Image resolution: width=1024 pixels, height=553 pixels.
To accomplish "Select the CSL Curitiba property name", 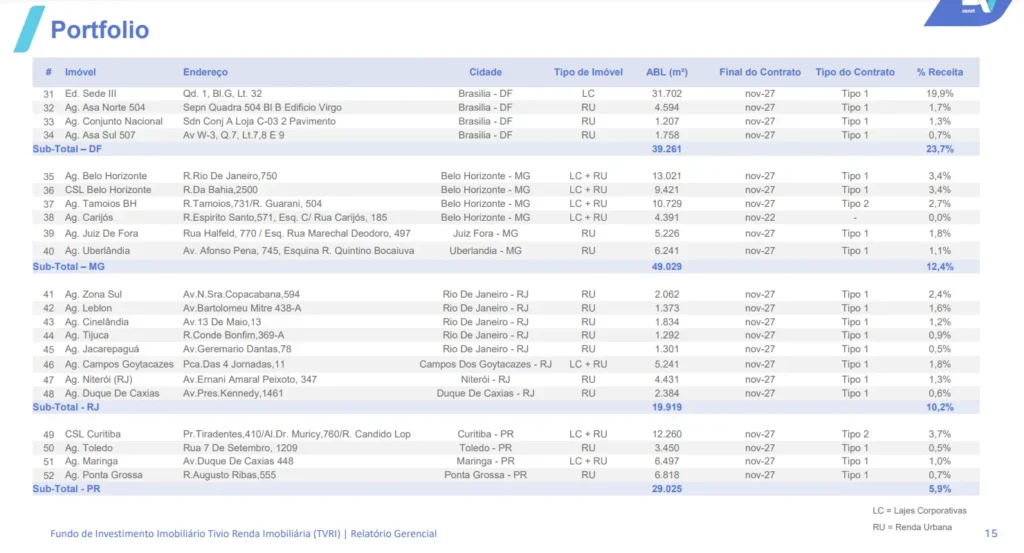I will [92, 434].
